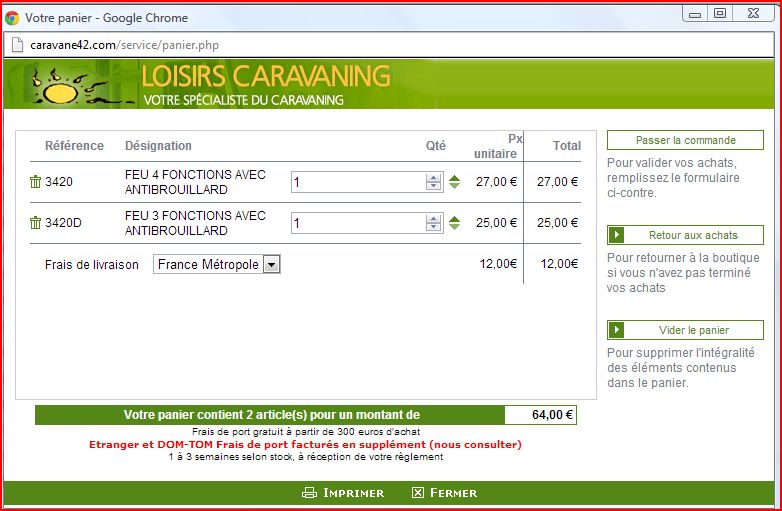Click the Px unitaire column header
Viewport: 782px width, 511px height.
coord(498,146)
